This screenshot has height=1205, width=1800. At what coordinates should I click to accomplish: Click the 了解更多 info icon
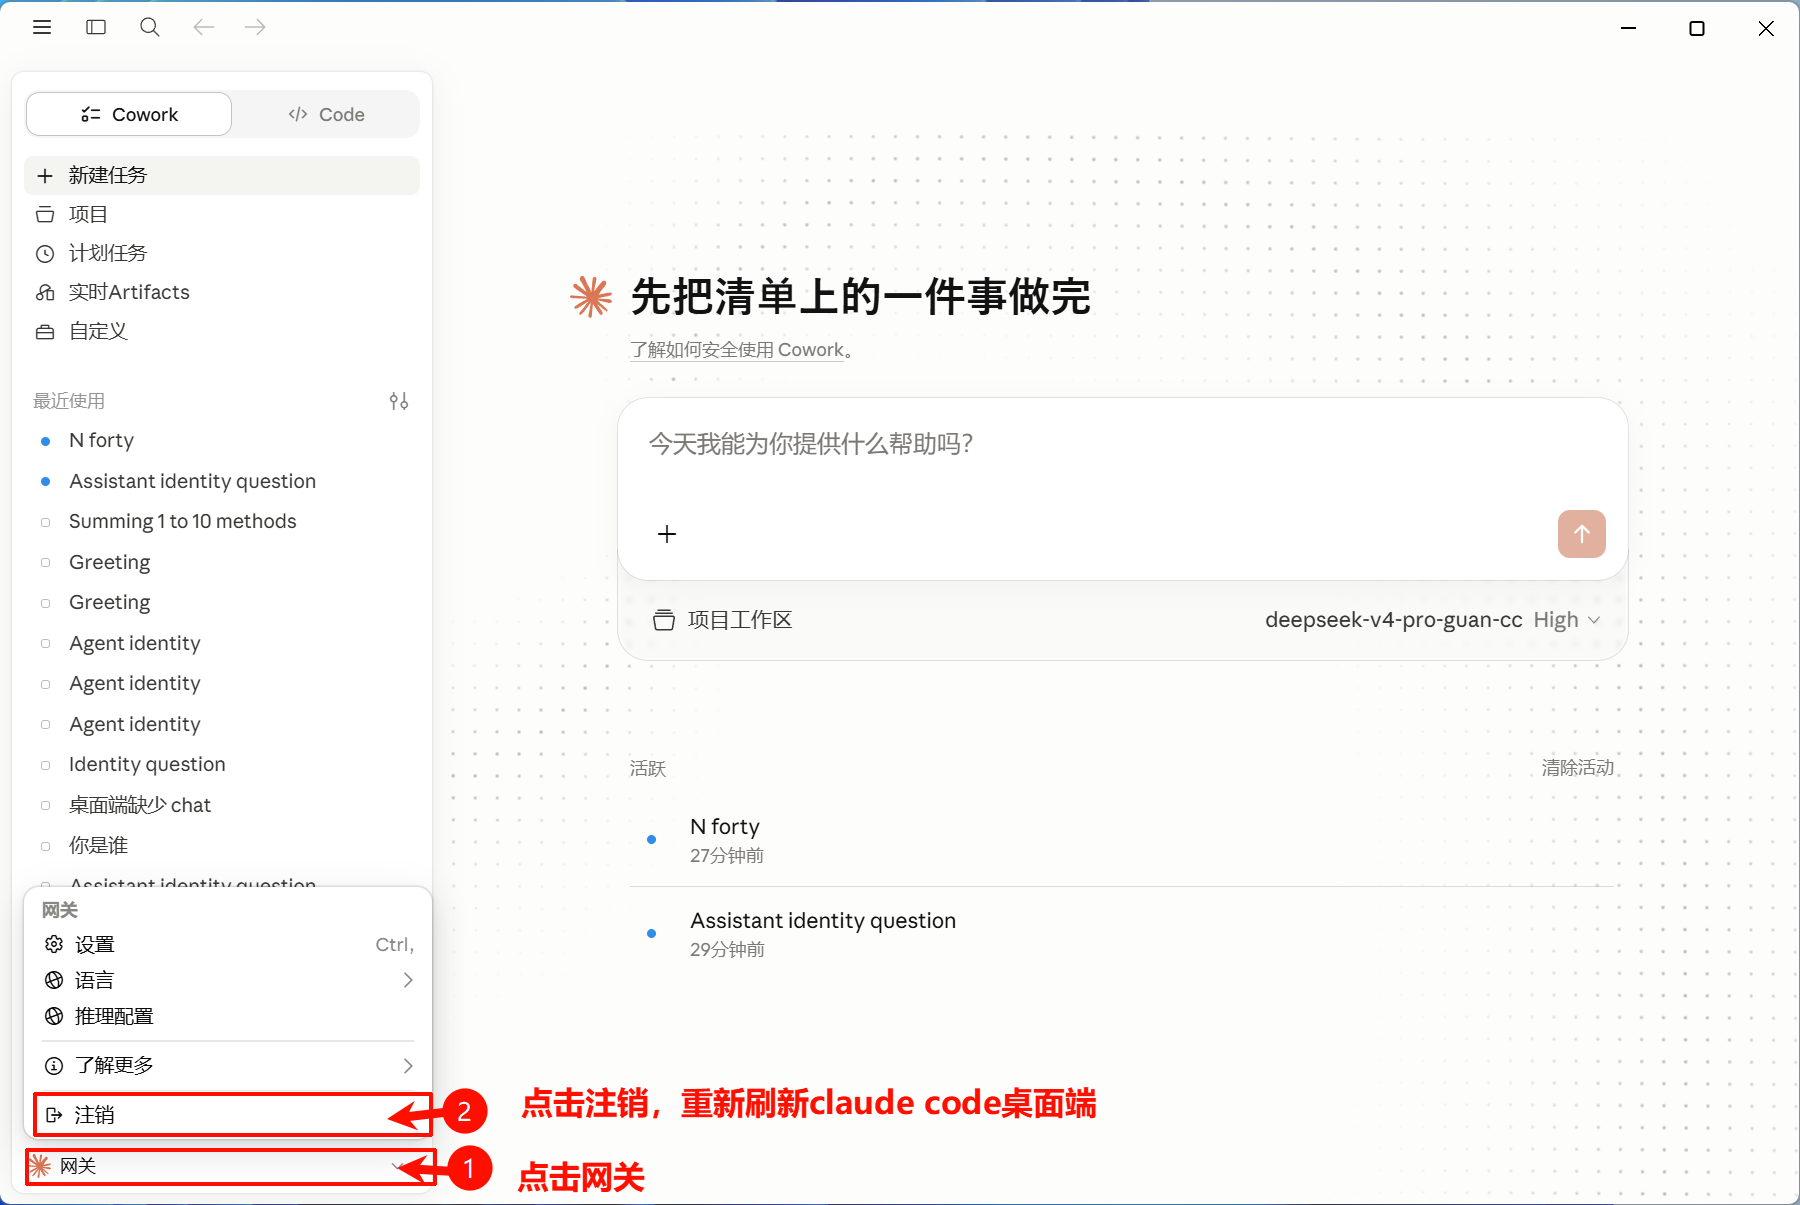pyautogui.click(x=54, y=1065)
